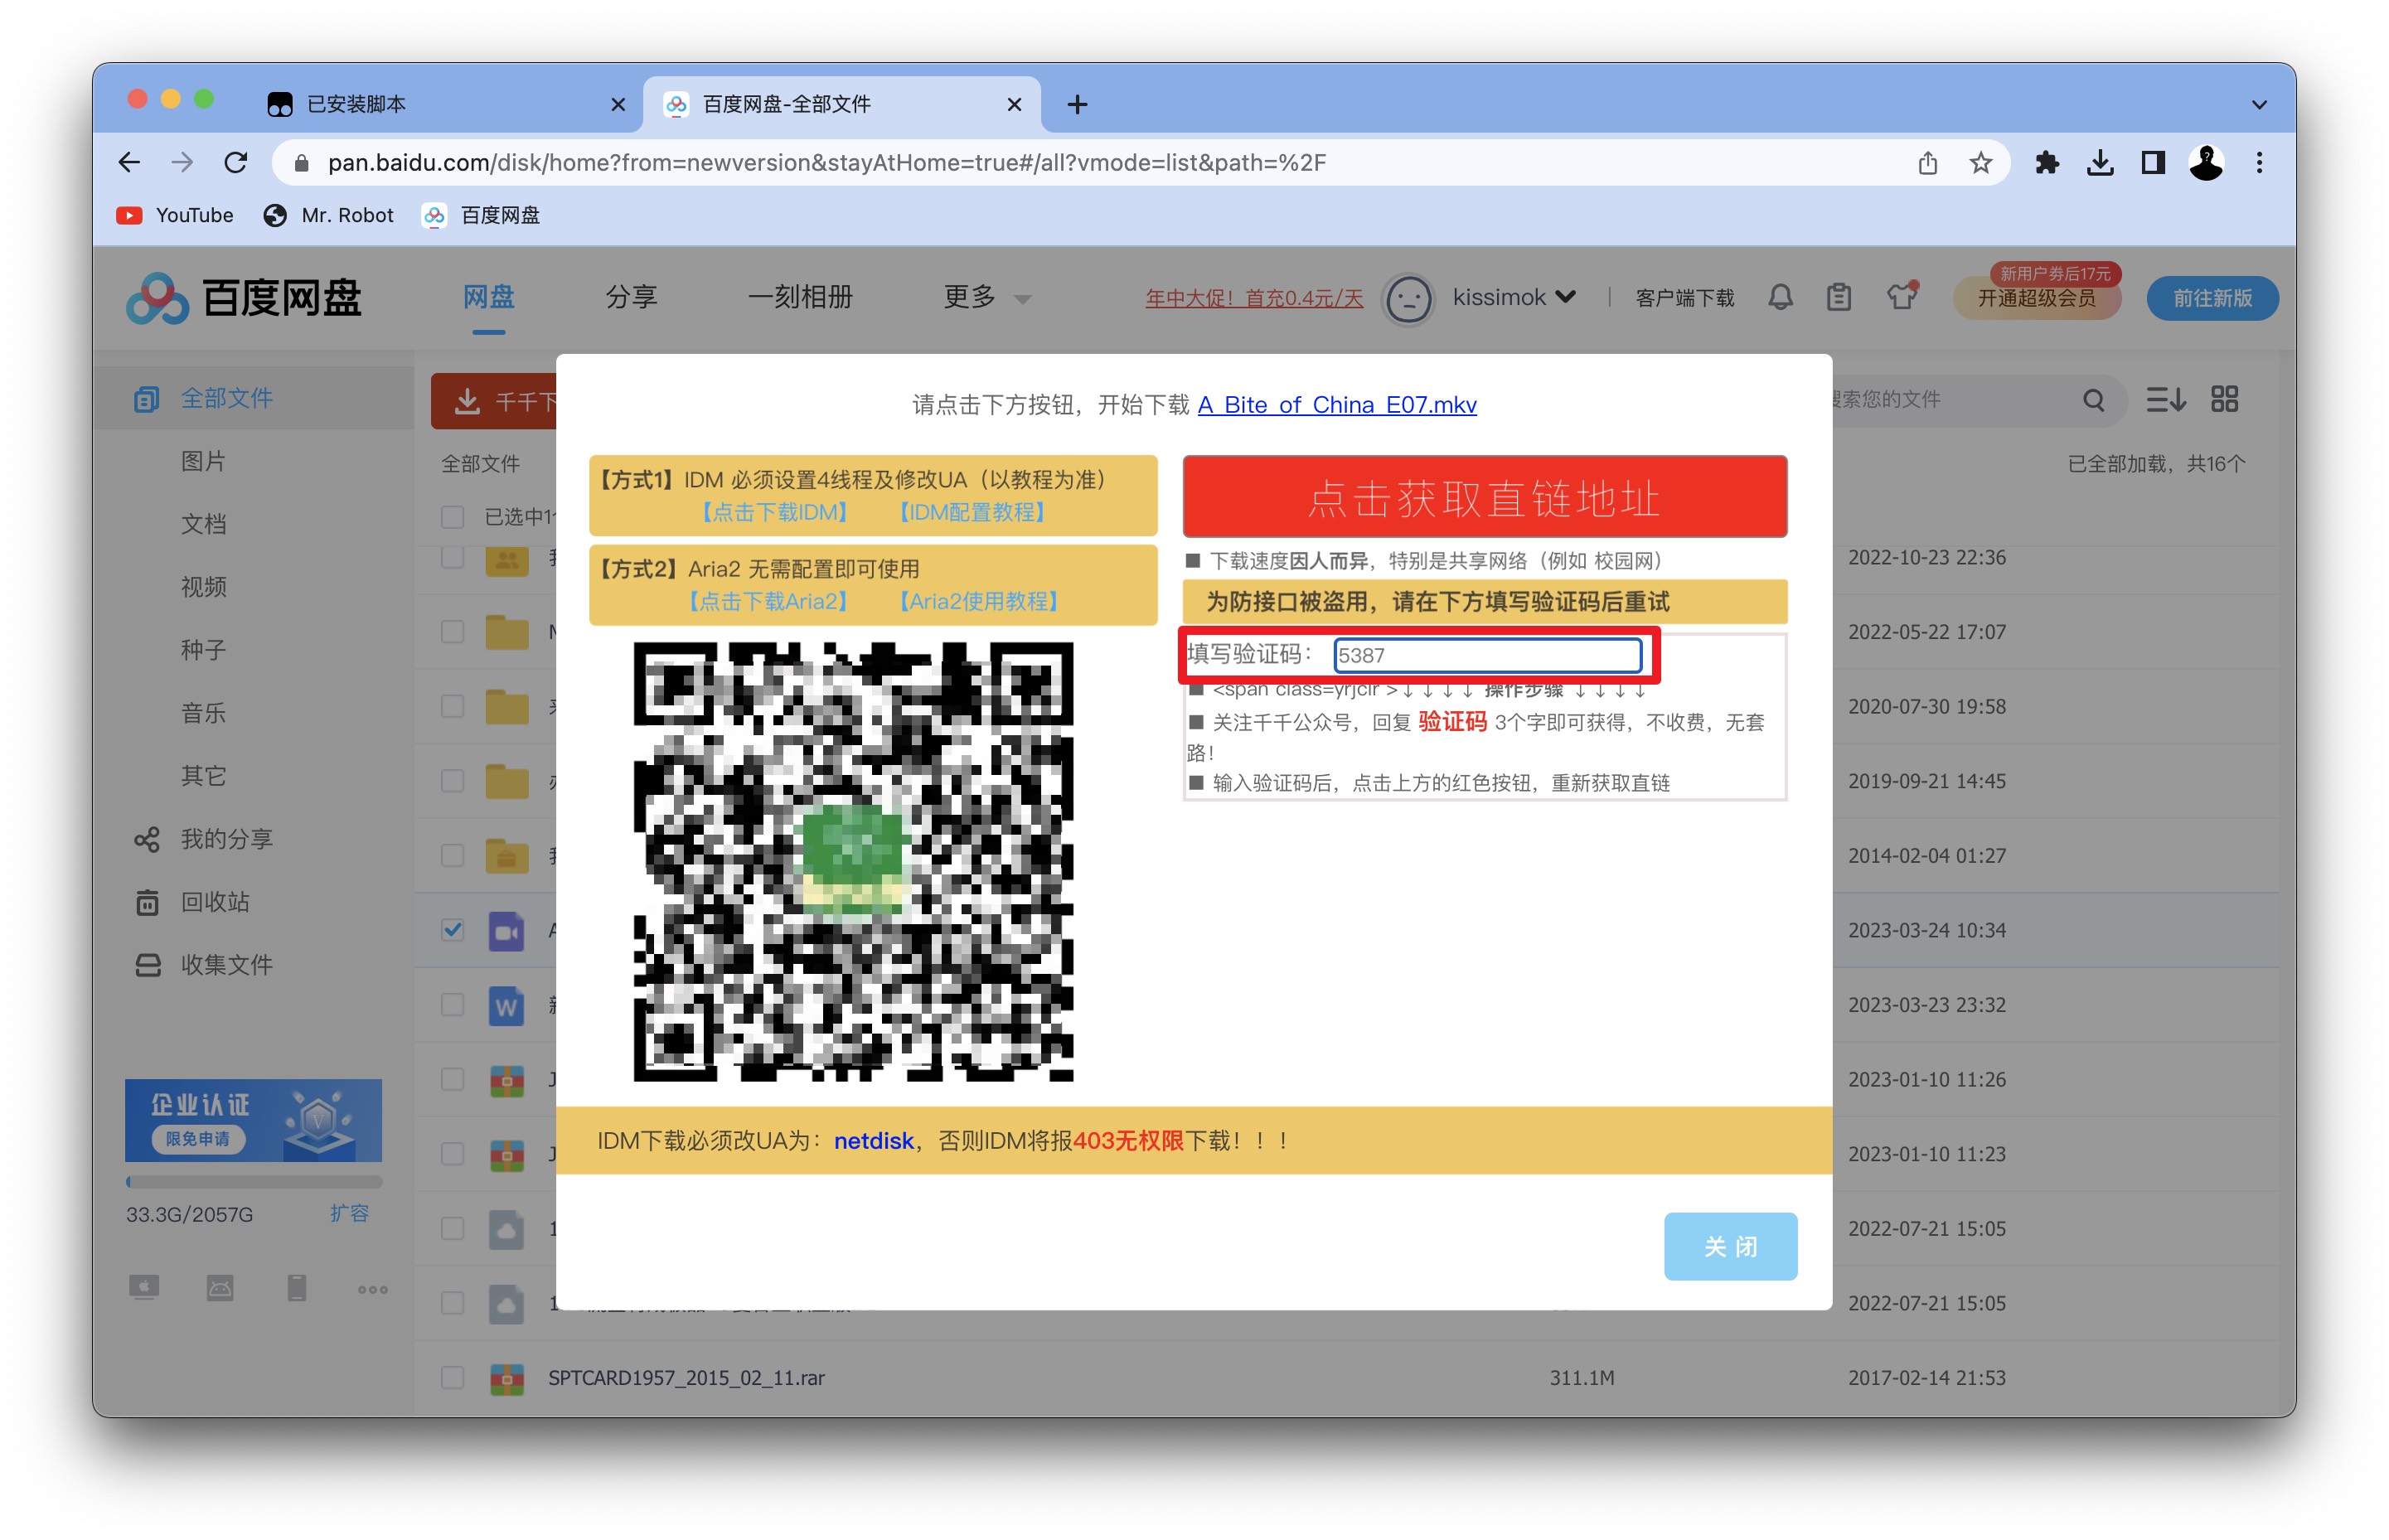Viewport: 2389px width, 1540px height.
Task: Check the SPTCARD1957 rar file checkbox
Action: [453, 1377]
